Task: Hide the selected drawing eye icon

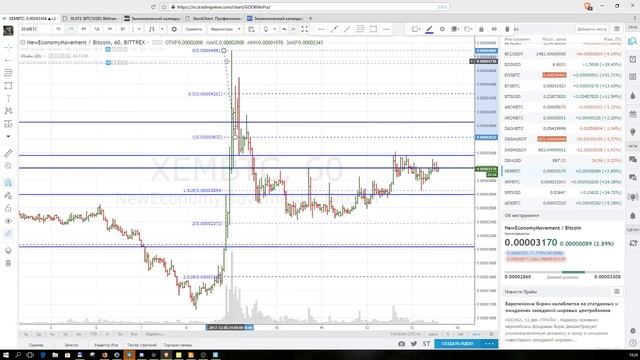Action: 494,29
